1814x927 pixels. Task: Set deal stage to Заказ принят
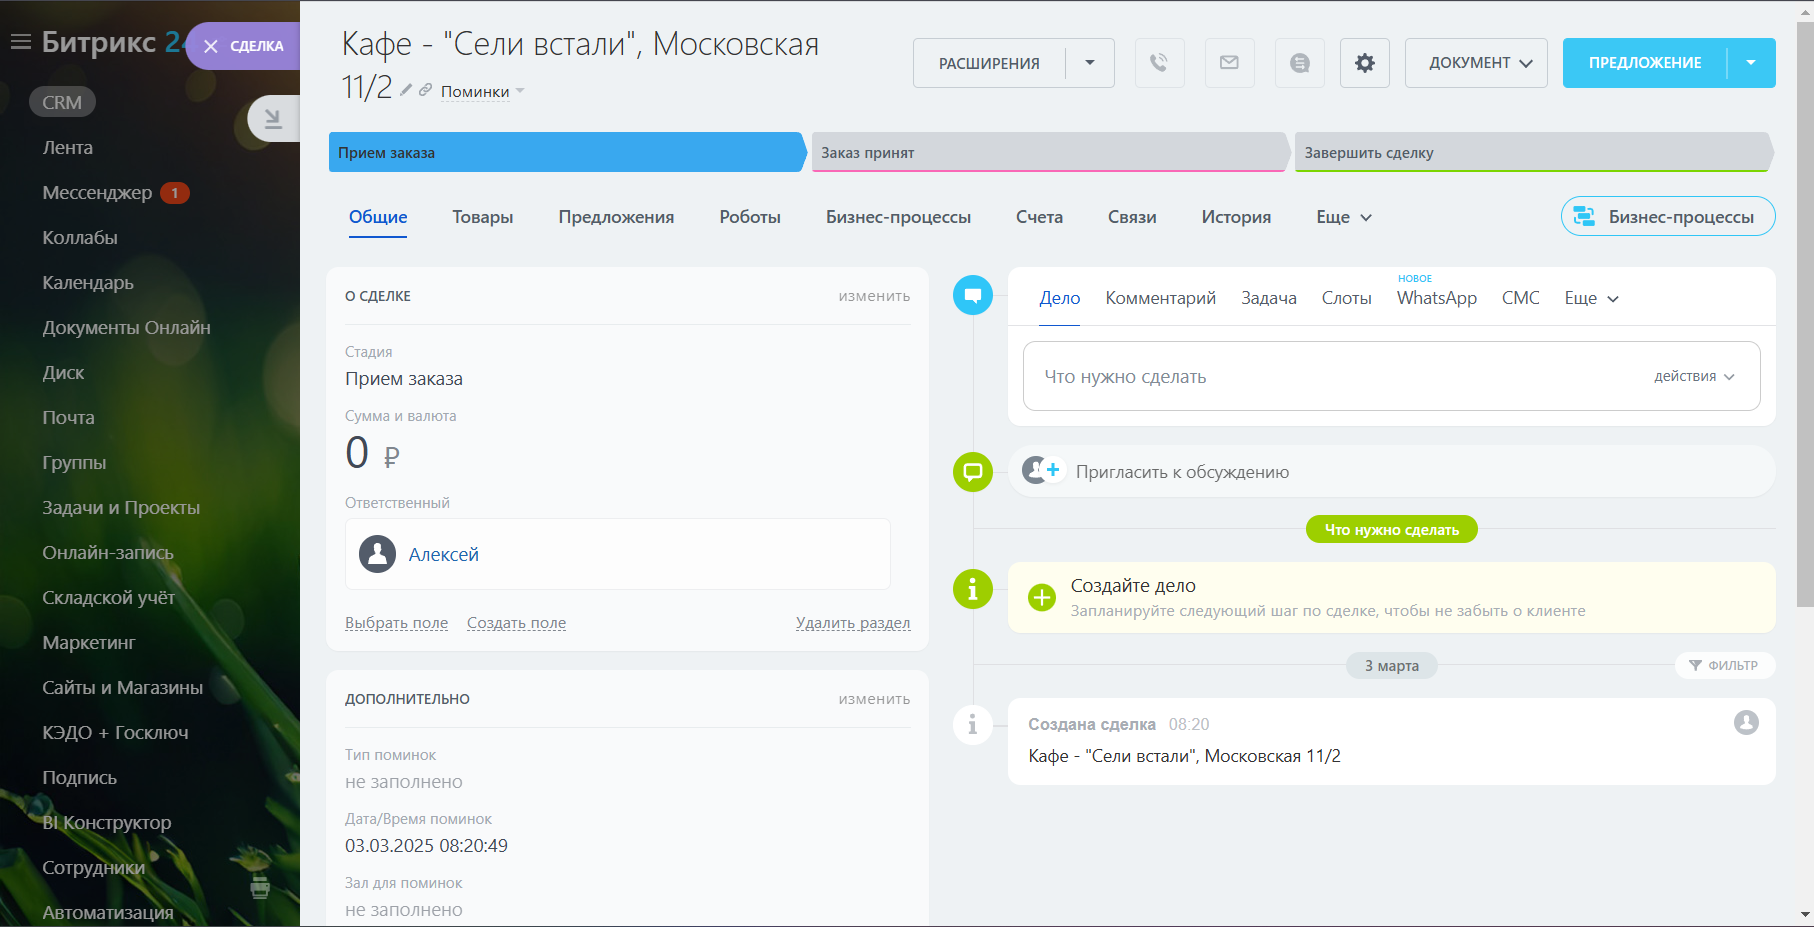pyautogui.click(x=1047, y=153)
